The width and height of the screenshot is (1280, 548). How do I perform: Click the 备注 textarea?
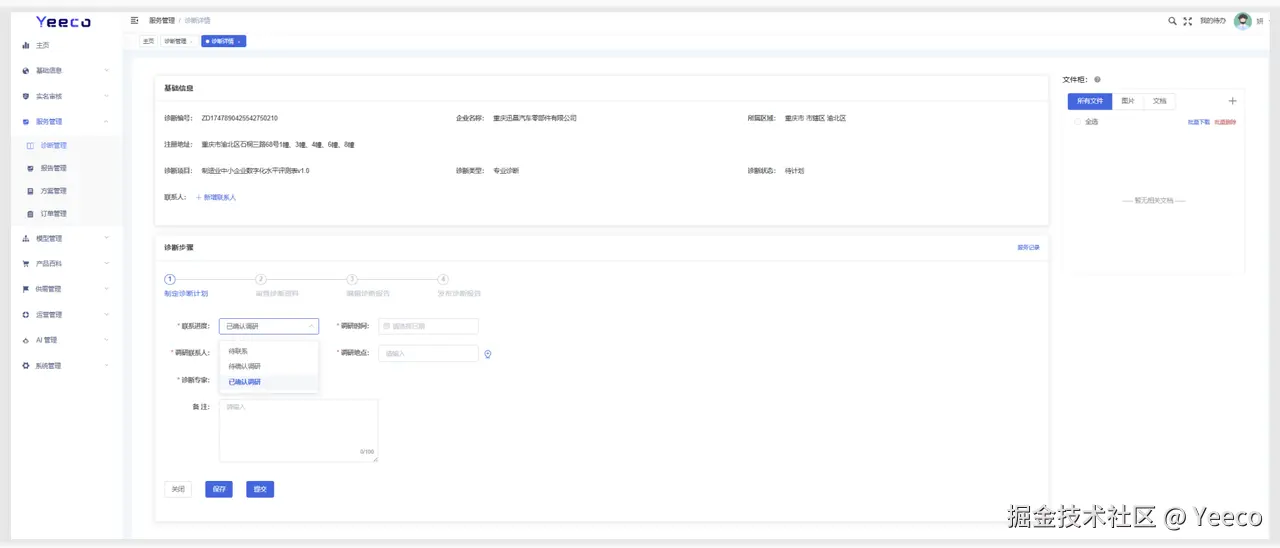299,431
